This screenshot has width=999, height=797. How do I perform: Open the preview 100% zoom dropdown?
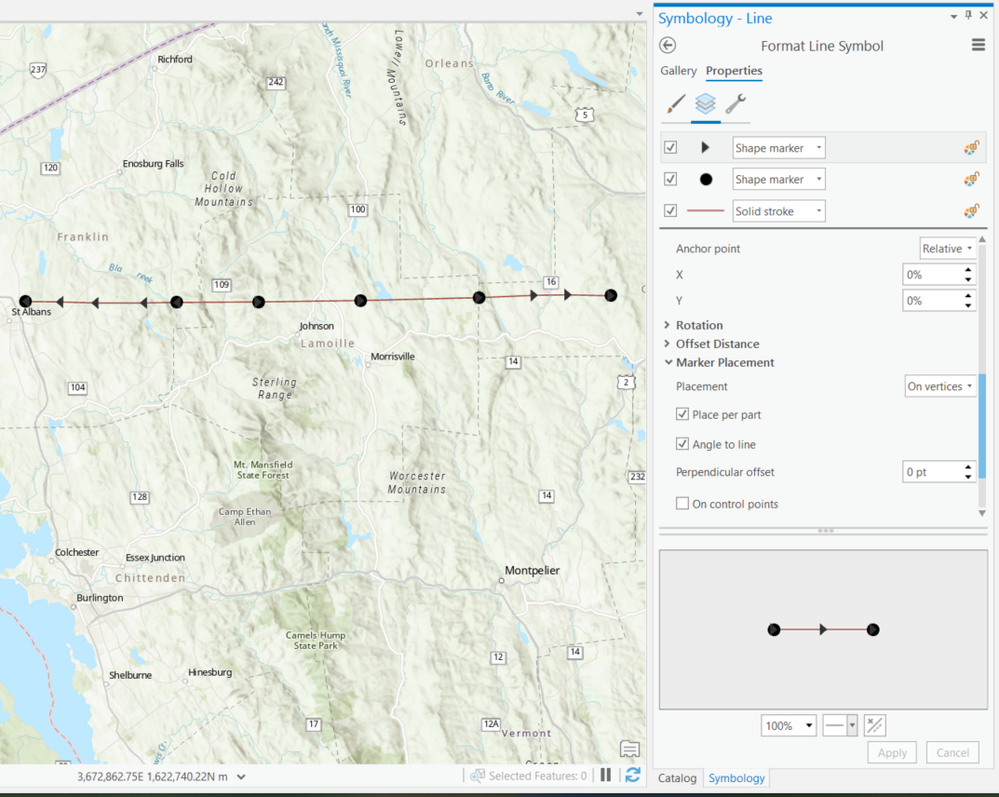click(x=789, y=725)
